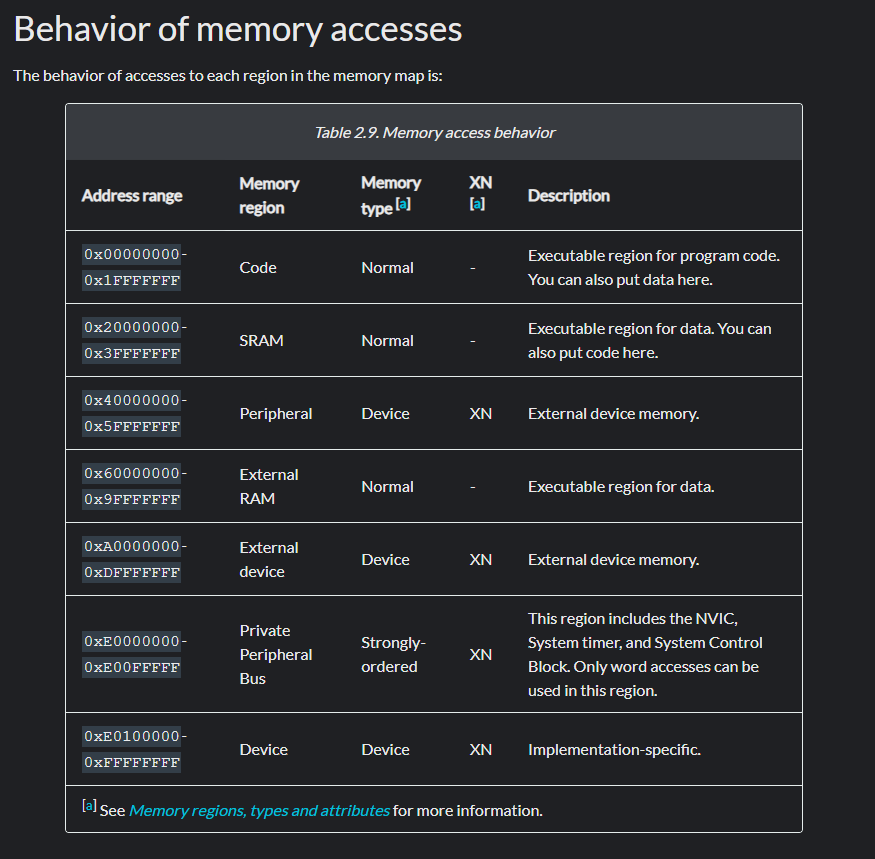
Task: Click the 0x20000000 SRAM start address
Action: [131, 328]
